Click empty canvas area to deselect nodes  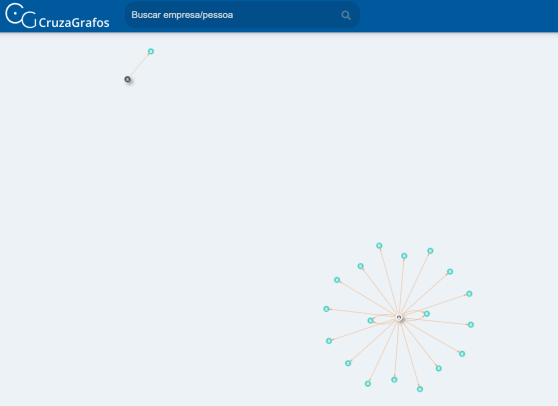214,178
